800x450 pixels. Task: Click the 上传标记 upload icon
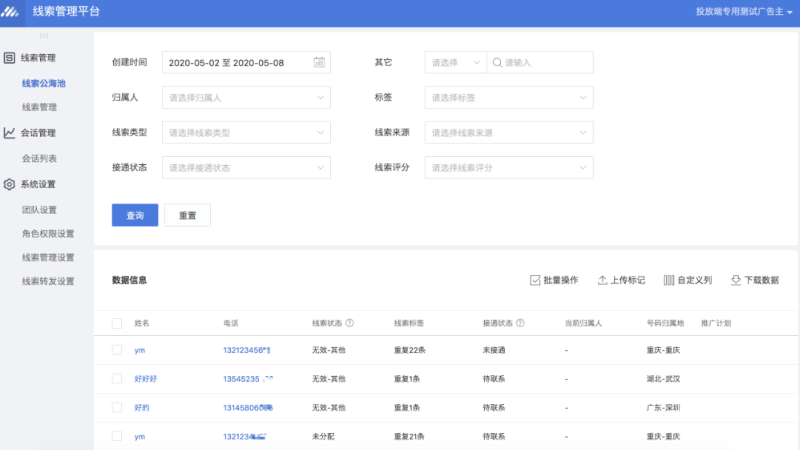tap(602, 280)
